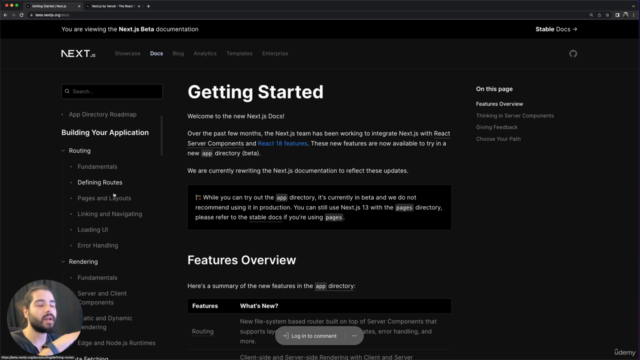Collapse the Routing section chevron

(x=63, y=151)
